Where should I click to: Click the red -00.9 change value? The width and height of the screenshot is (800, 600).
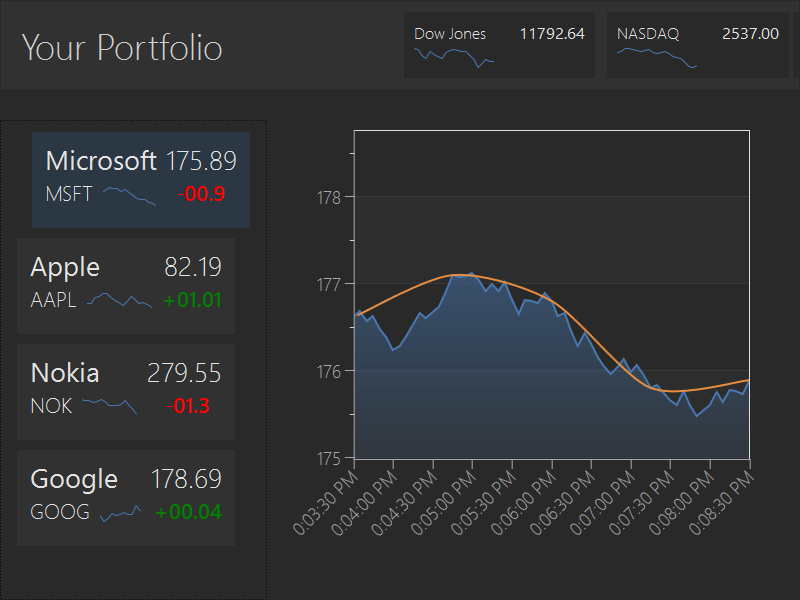pos(201,194)
